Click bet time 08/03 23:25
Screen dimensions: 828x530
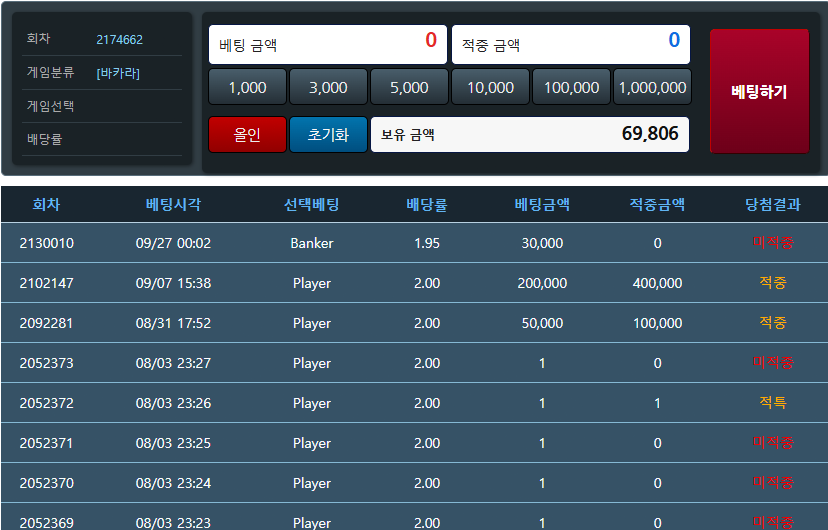click(x=173, y=443)
